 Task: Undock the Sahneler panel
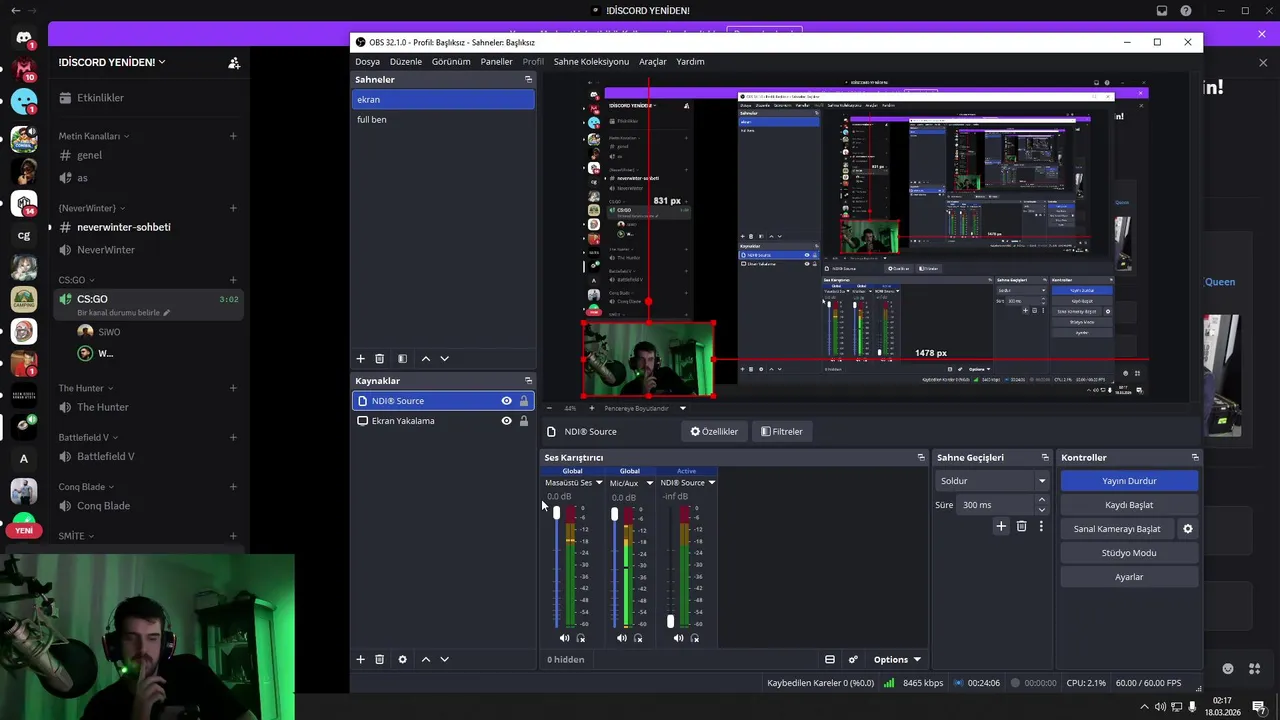click(x=528, y=79)
